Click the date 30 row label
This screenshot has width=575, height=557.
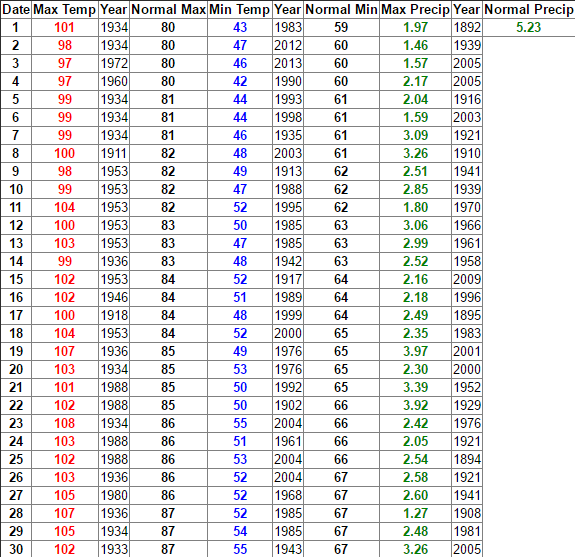coord(16,549)
